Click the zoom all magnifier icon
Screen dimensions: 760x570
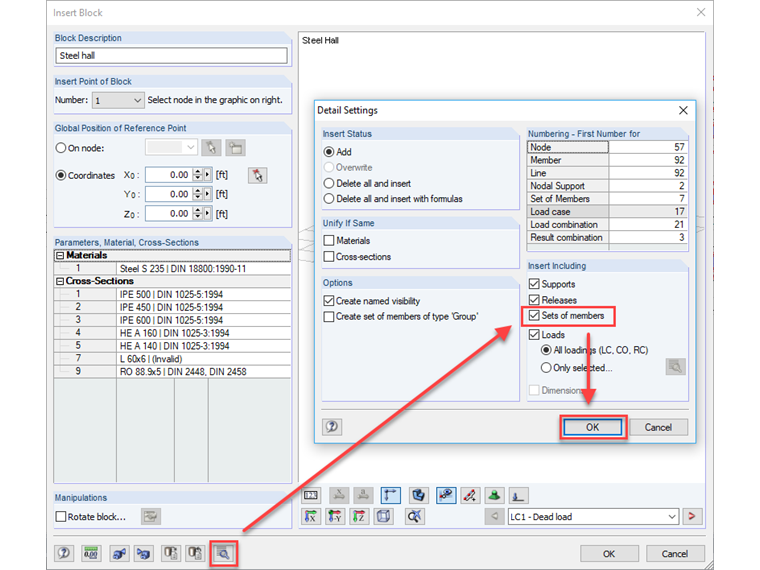click(x=414, y=517)
